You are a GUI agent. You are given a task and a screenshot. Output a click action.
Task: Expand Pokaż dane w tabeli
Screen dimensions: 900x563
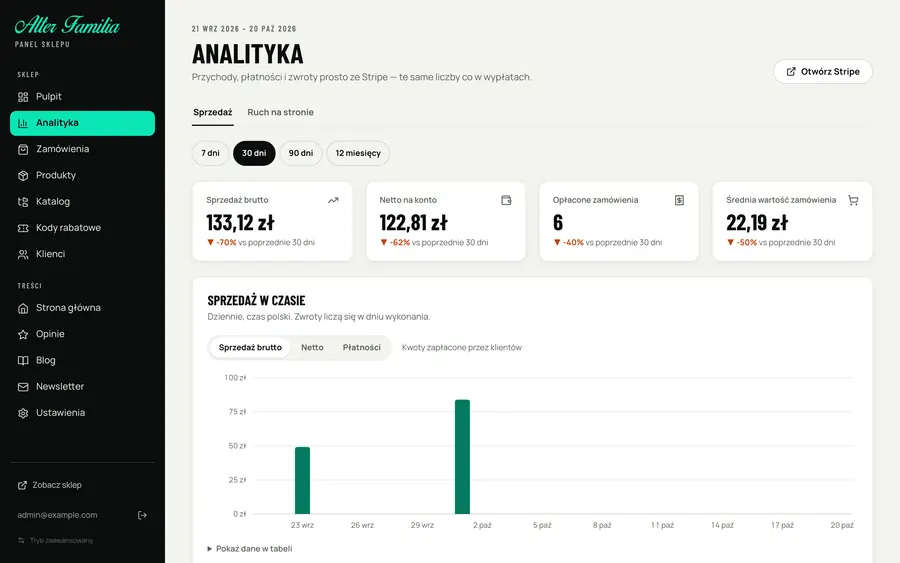click(250, 549)
